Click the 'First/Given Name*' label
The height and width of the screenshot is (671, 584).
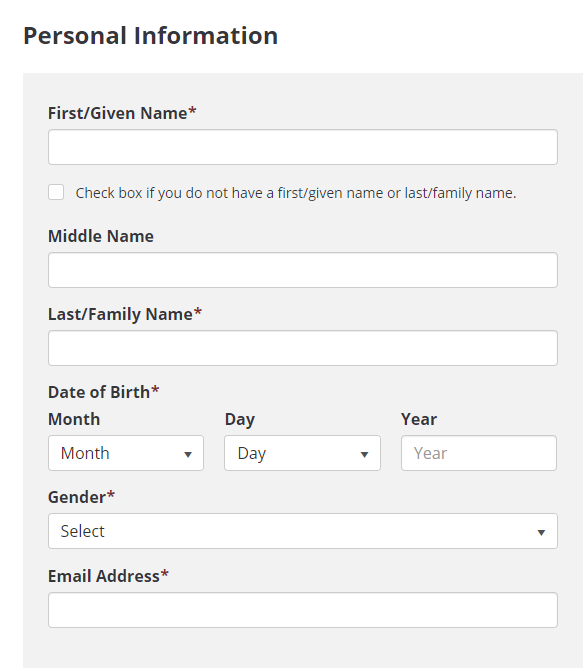click(x=122, y=113)
